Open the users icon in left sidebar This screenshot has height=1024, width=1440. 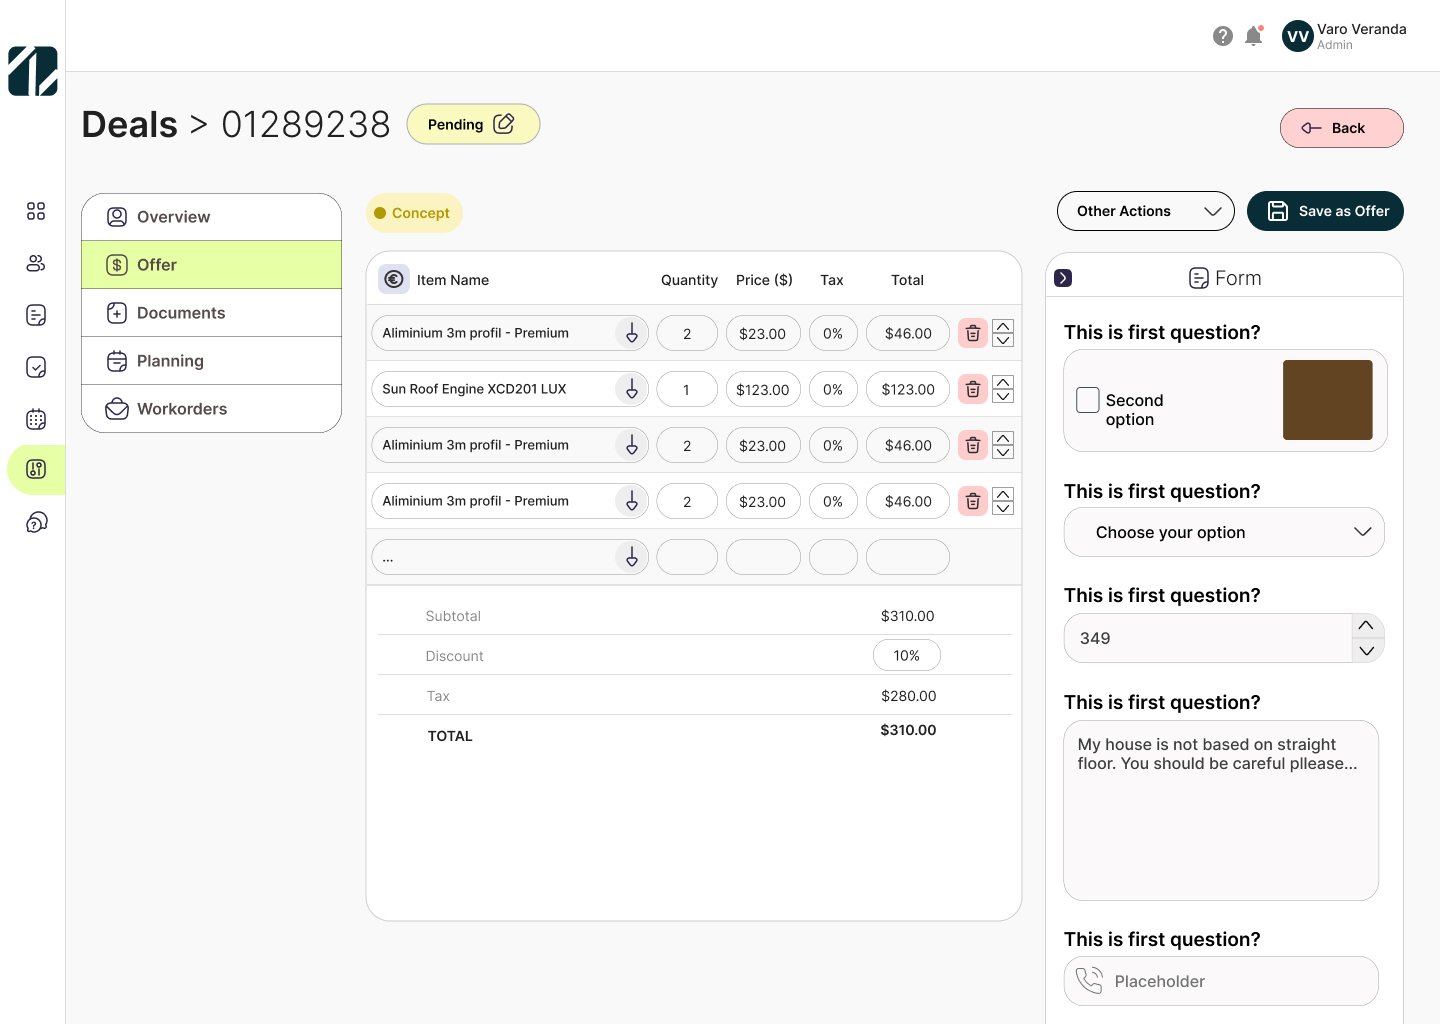tap(36, 263)
